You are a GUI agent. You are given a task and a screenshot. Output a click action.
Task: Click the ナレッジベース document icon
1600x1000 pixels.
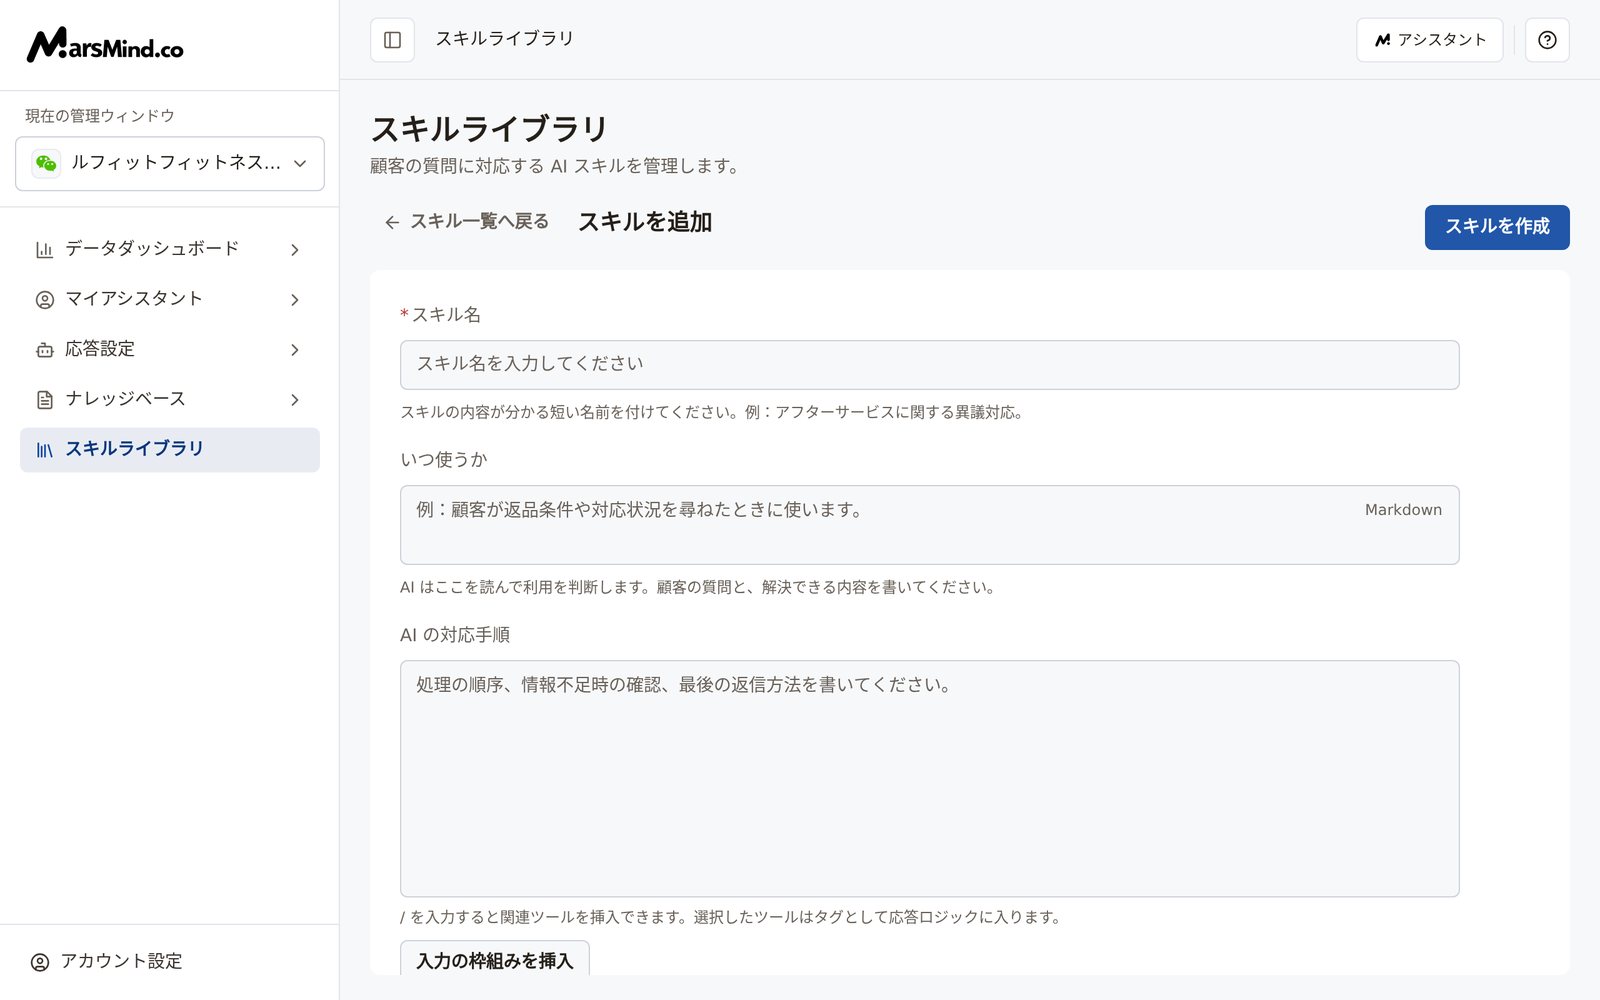(x=44, y=399)
